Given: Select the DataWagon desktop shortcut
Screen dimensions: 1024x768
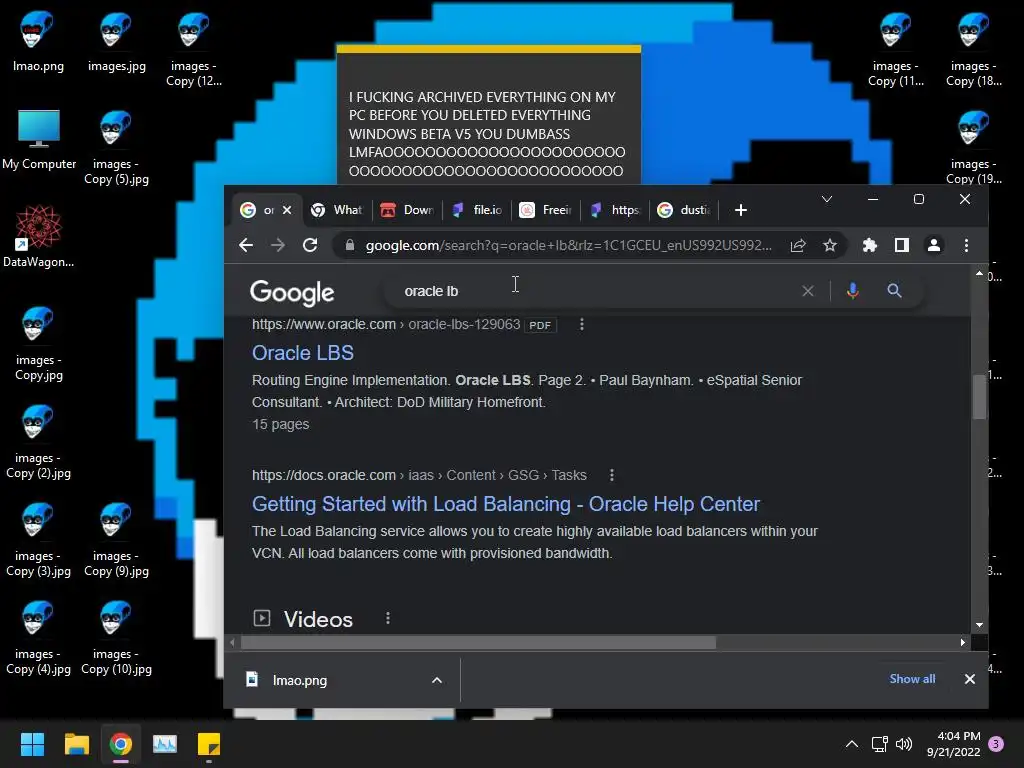Looking at the screenshot, I should 38,237.
